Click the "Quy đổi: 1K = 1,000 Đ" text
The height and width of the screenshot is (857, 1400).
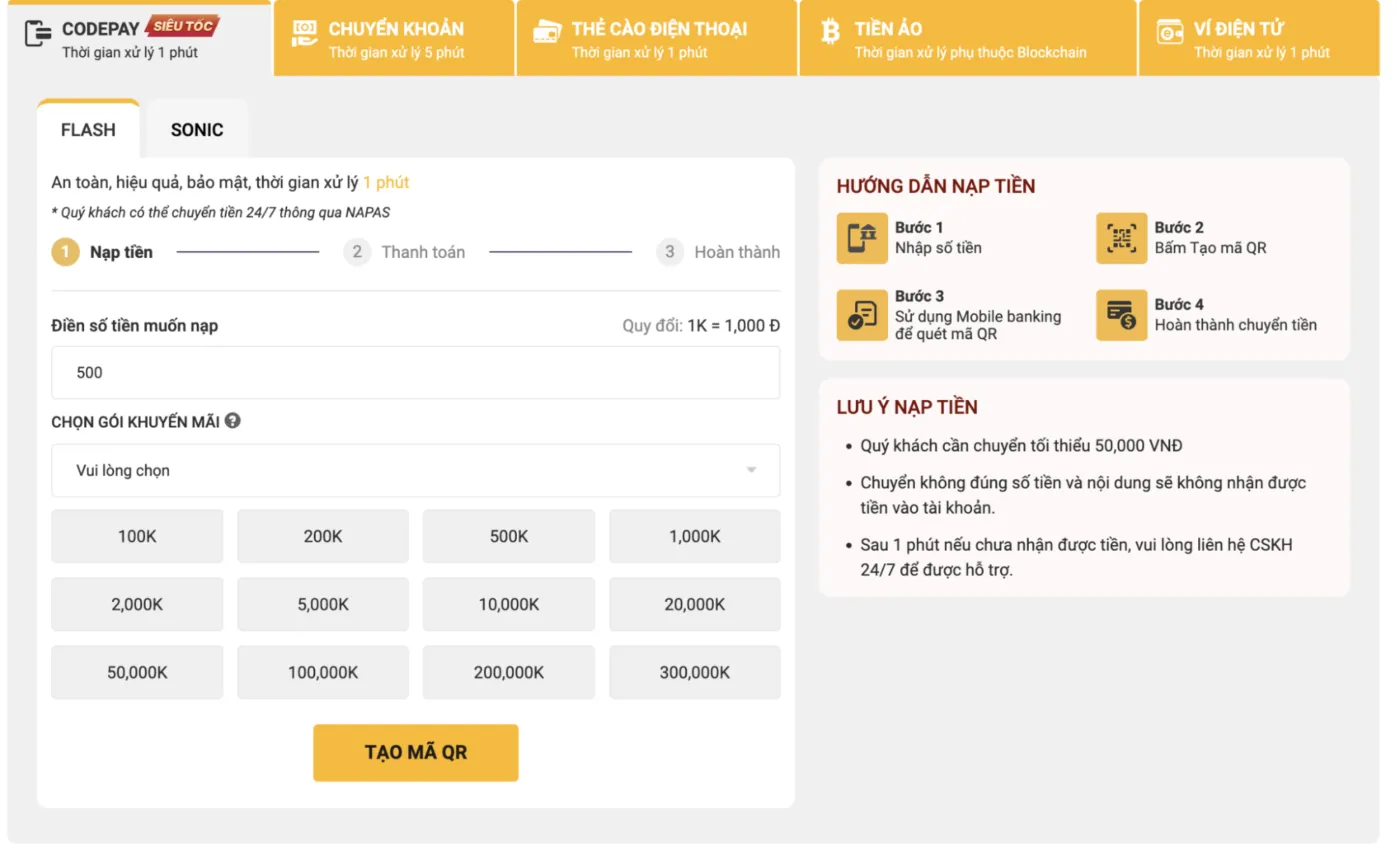(701, 326)
